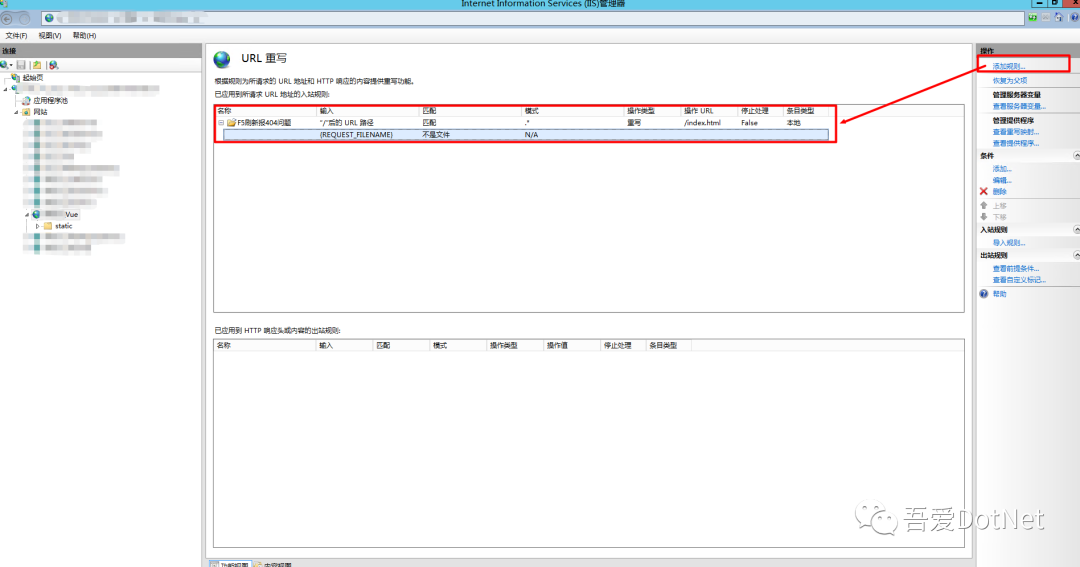Click the red delete X icon
The image size is (1080, 567).
pyautogui.click(x=984, y=191)
